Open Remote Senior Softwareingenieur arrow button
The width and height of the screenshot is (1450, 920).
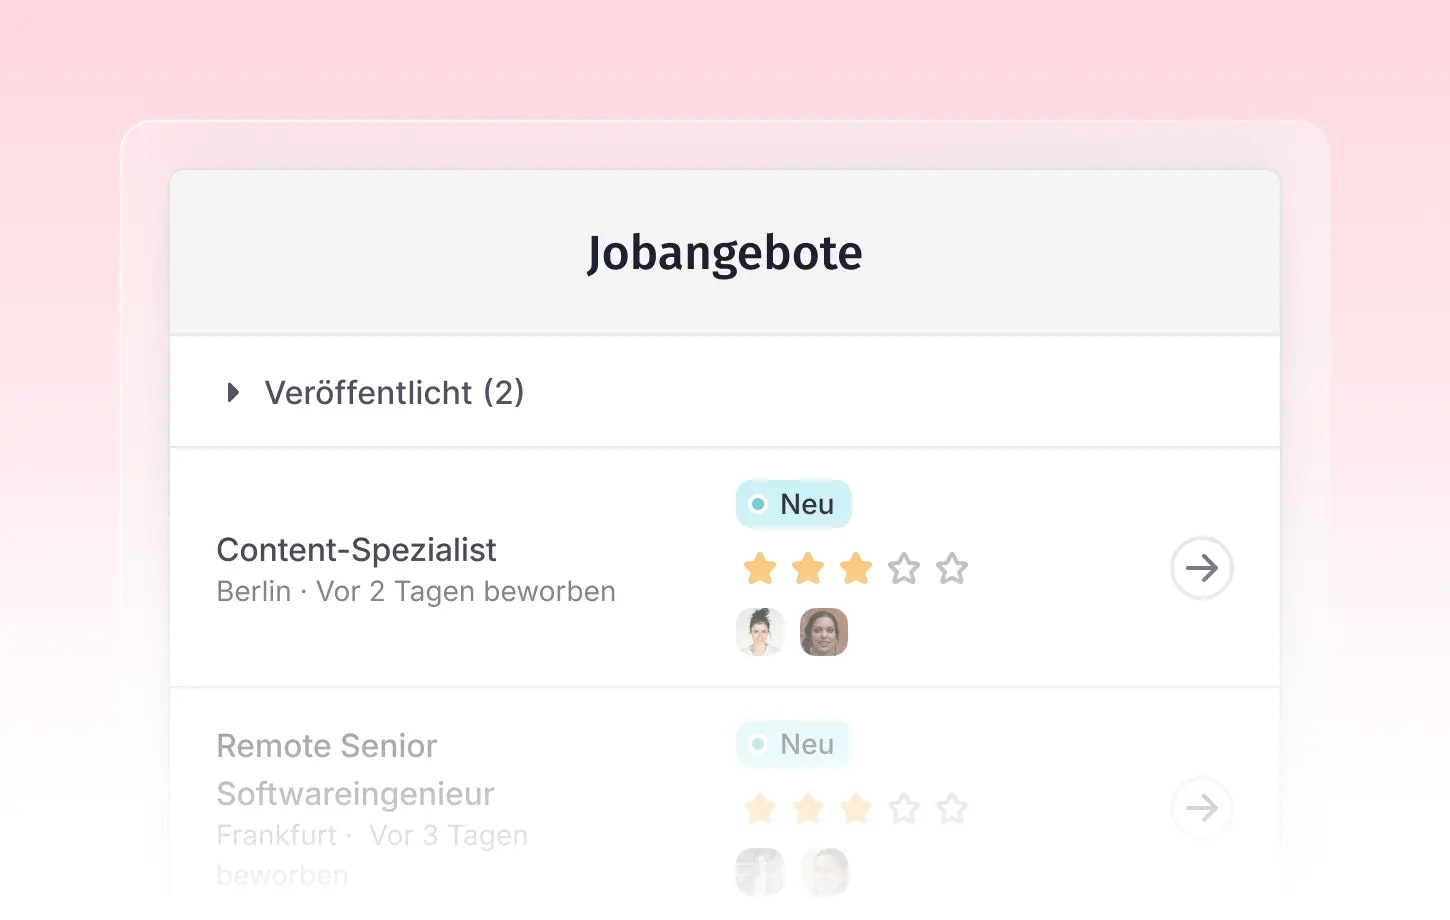tap(1201, 808)
